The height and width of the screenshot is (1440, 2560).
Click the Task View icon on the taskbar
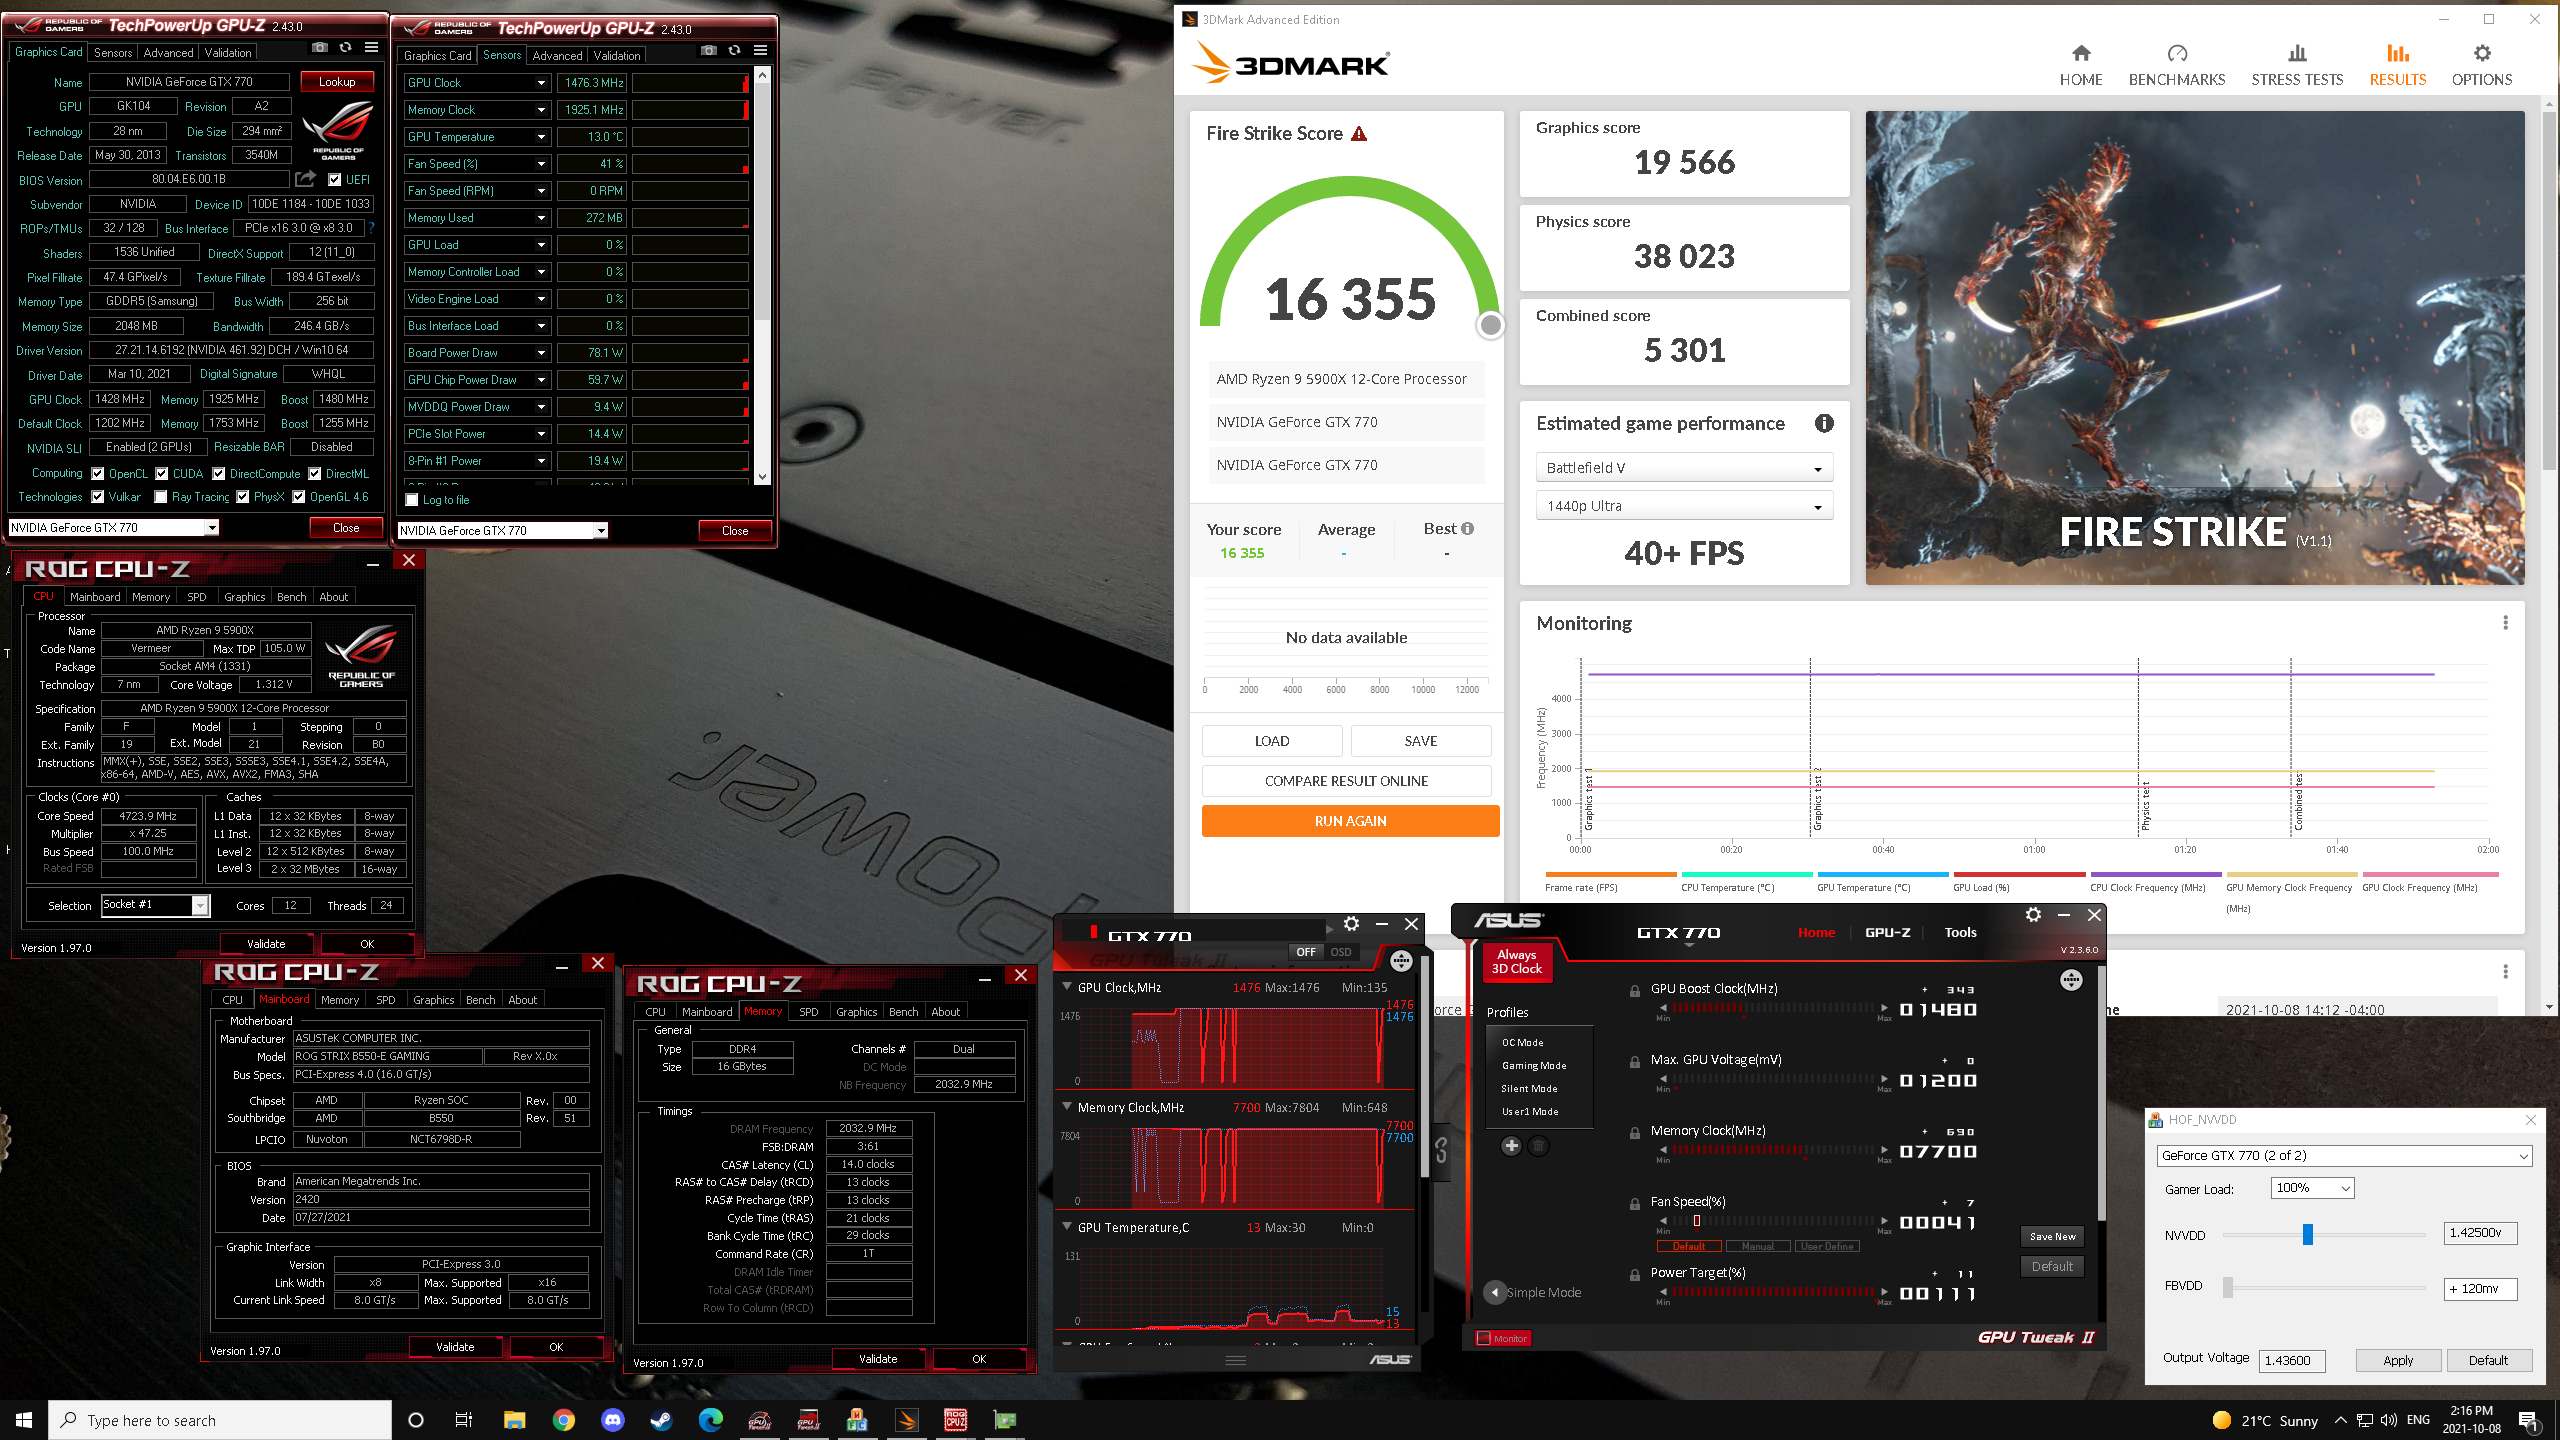pyautogui.click(x=464, y=1420)
